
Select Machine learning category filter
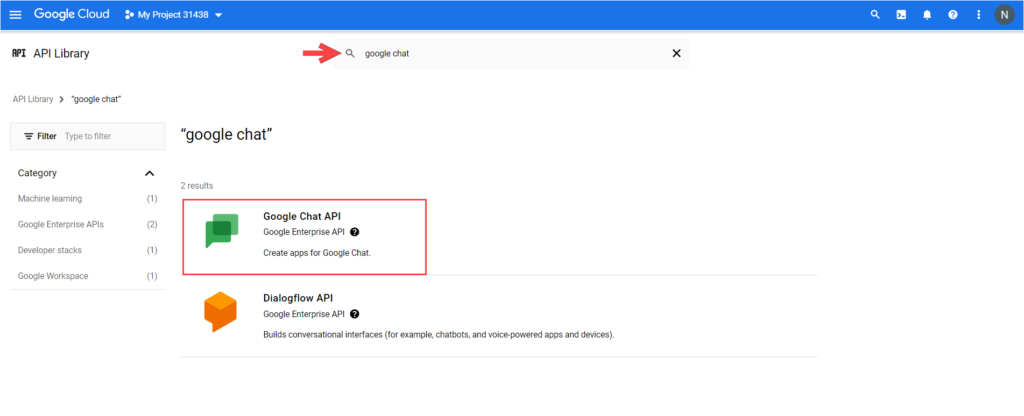coord(50,199)
